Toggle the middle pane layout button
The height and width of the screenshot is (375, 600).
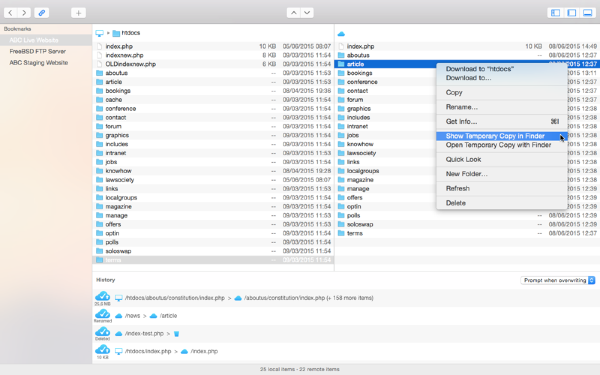(572, 13)
